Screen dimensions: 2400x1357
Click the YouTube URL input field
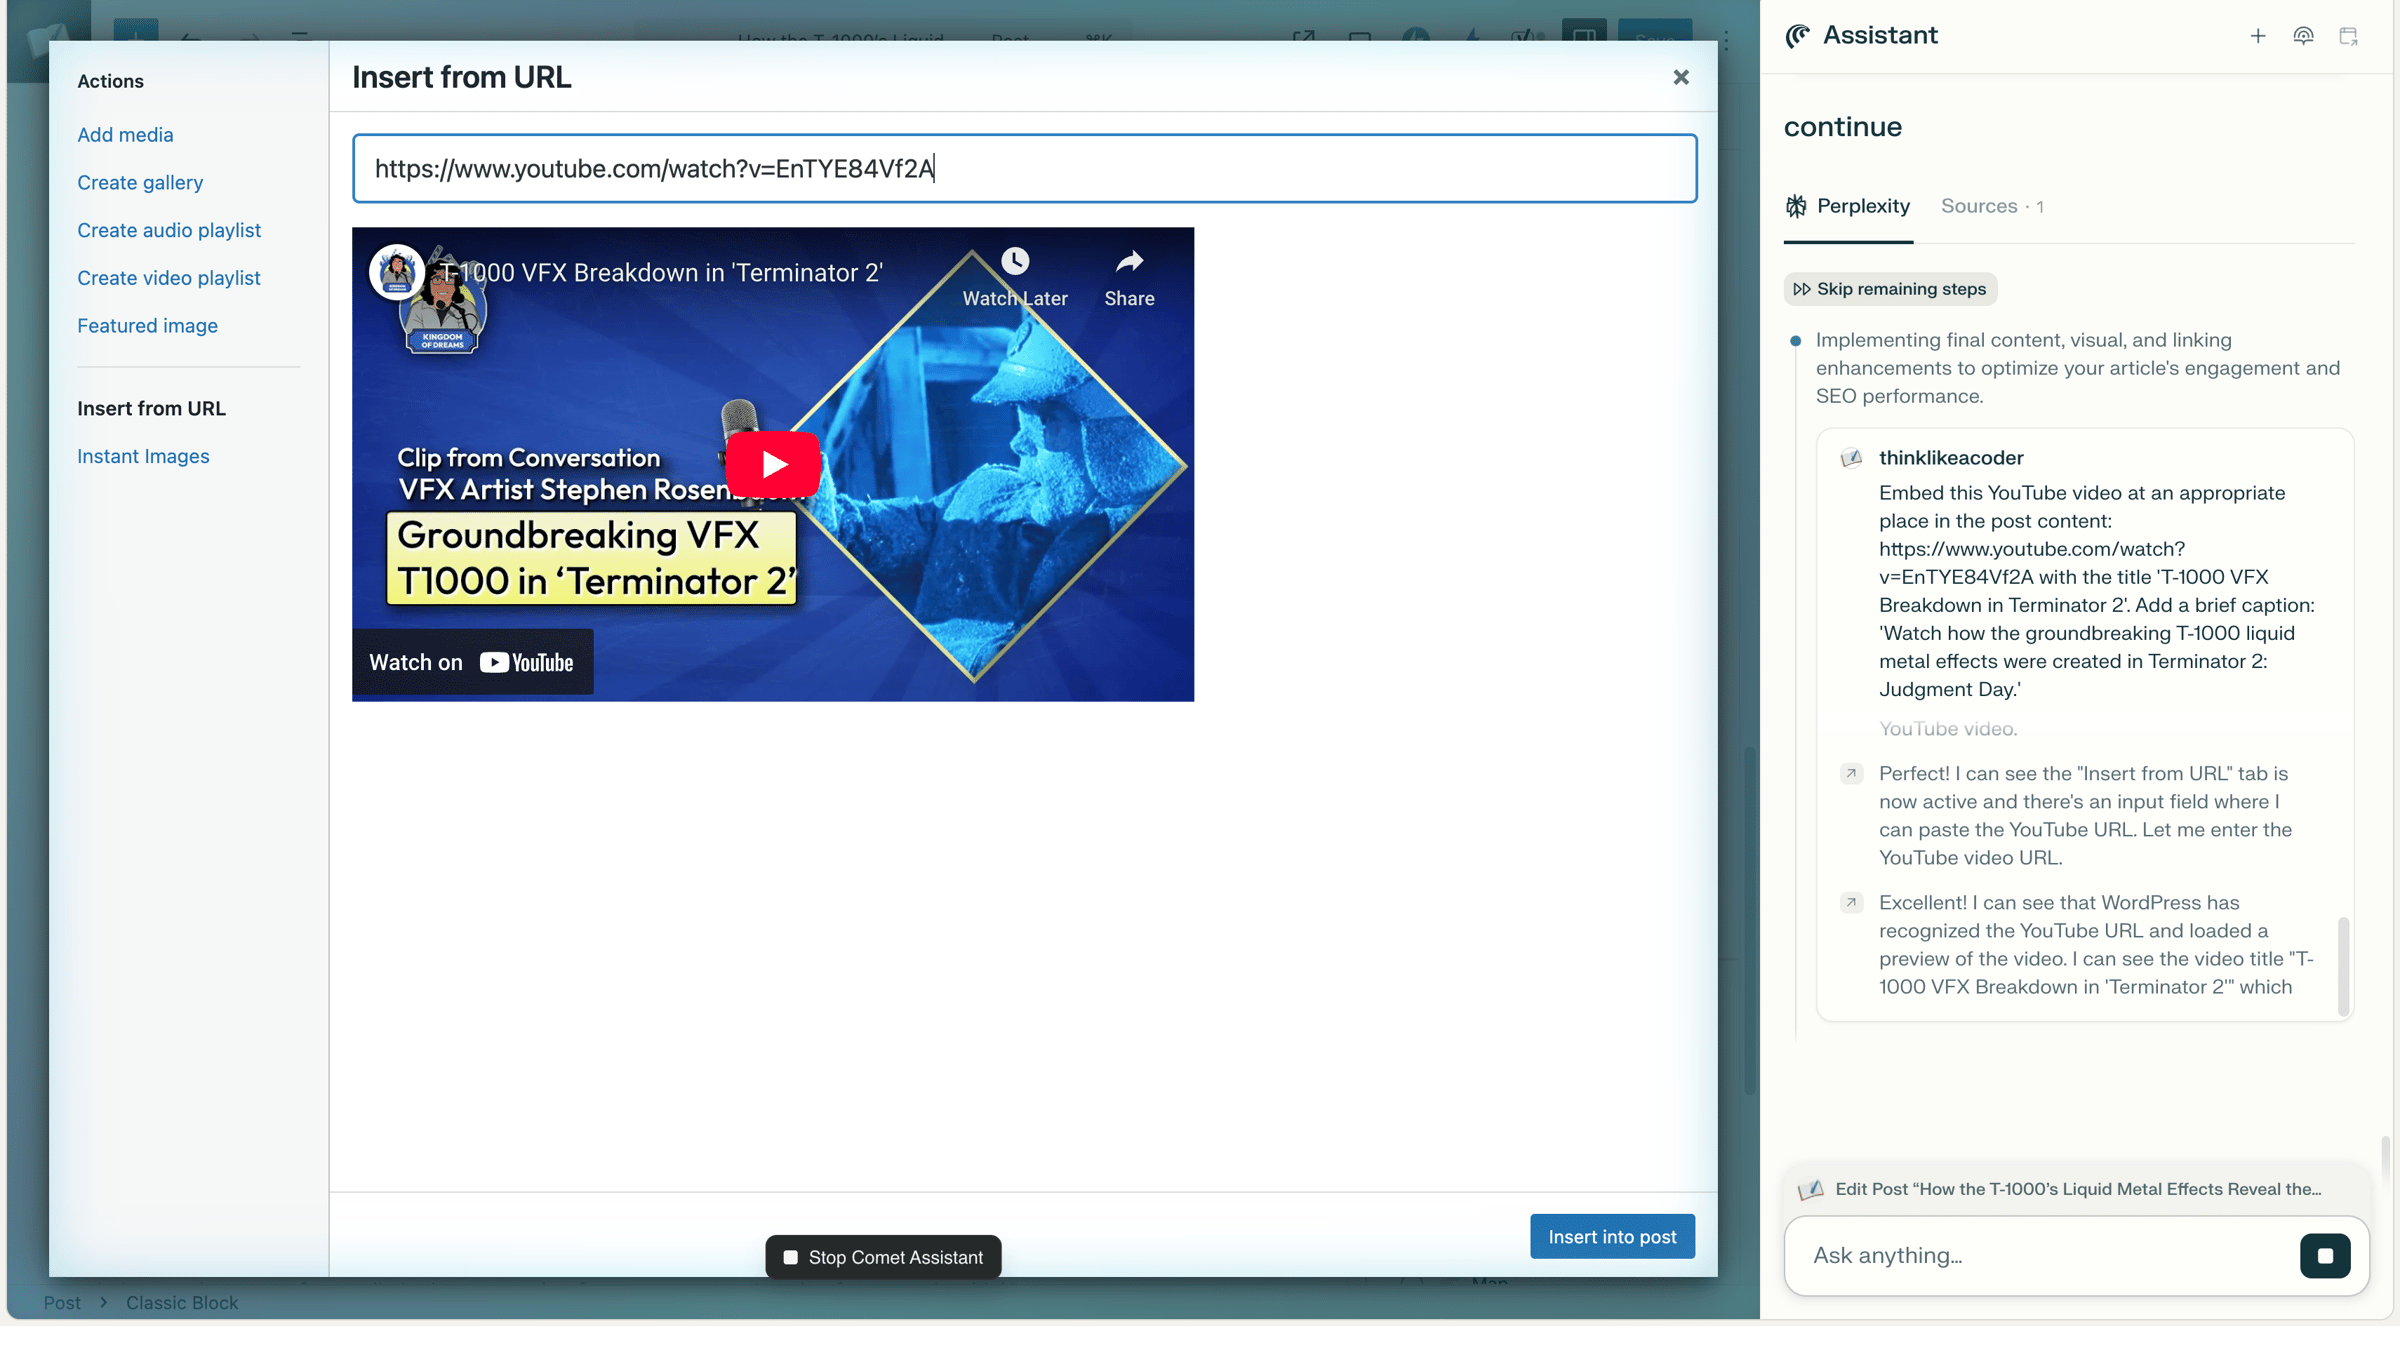pyautogui.click(x=1024, y=168)
